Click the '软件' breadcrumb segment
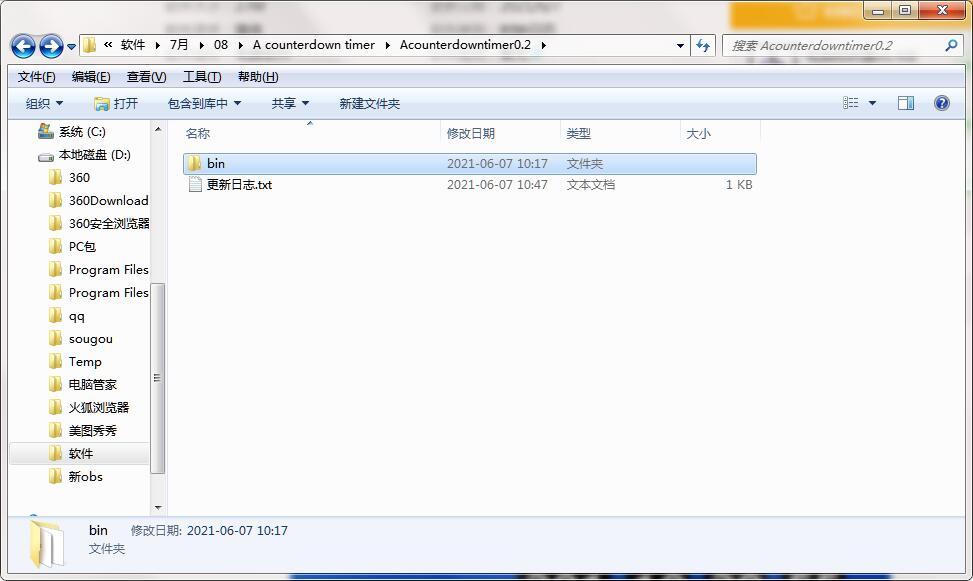The width and height of the screenshot is (973, 581). click(133, 45)
